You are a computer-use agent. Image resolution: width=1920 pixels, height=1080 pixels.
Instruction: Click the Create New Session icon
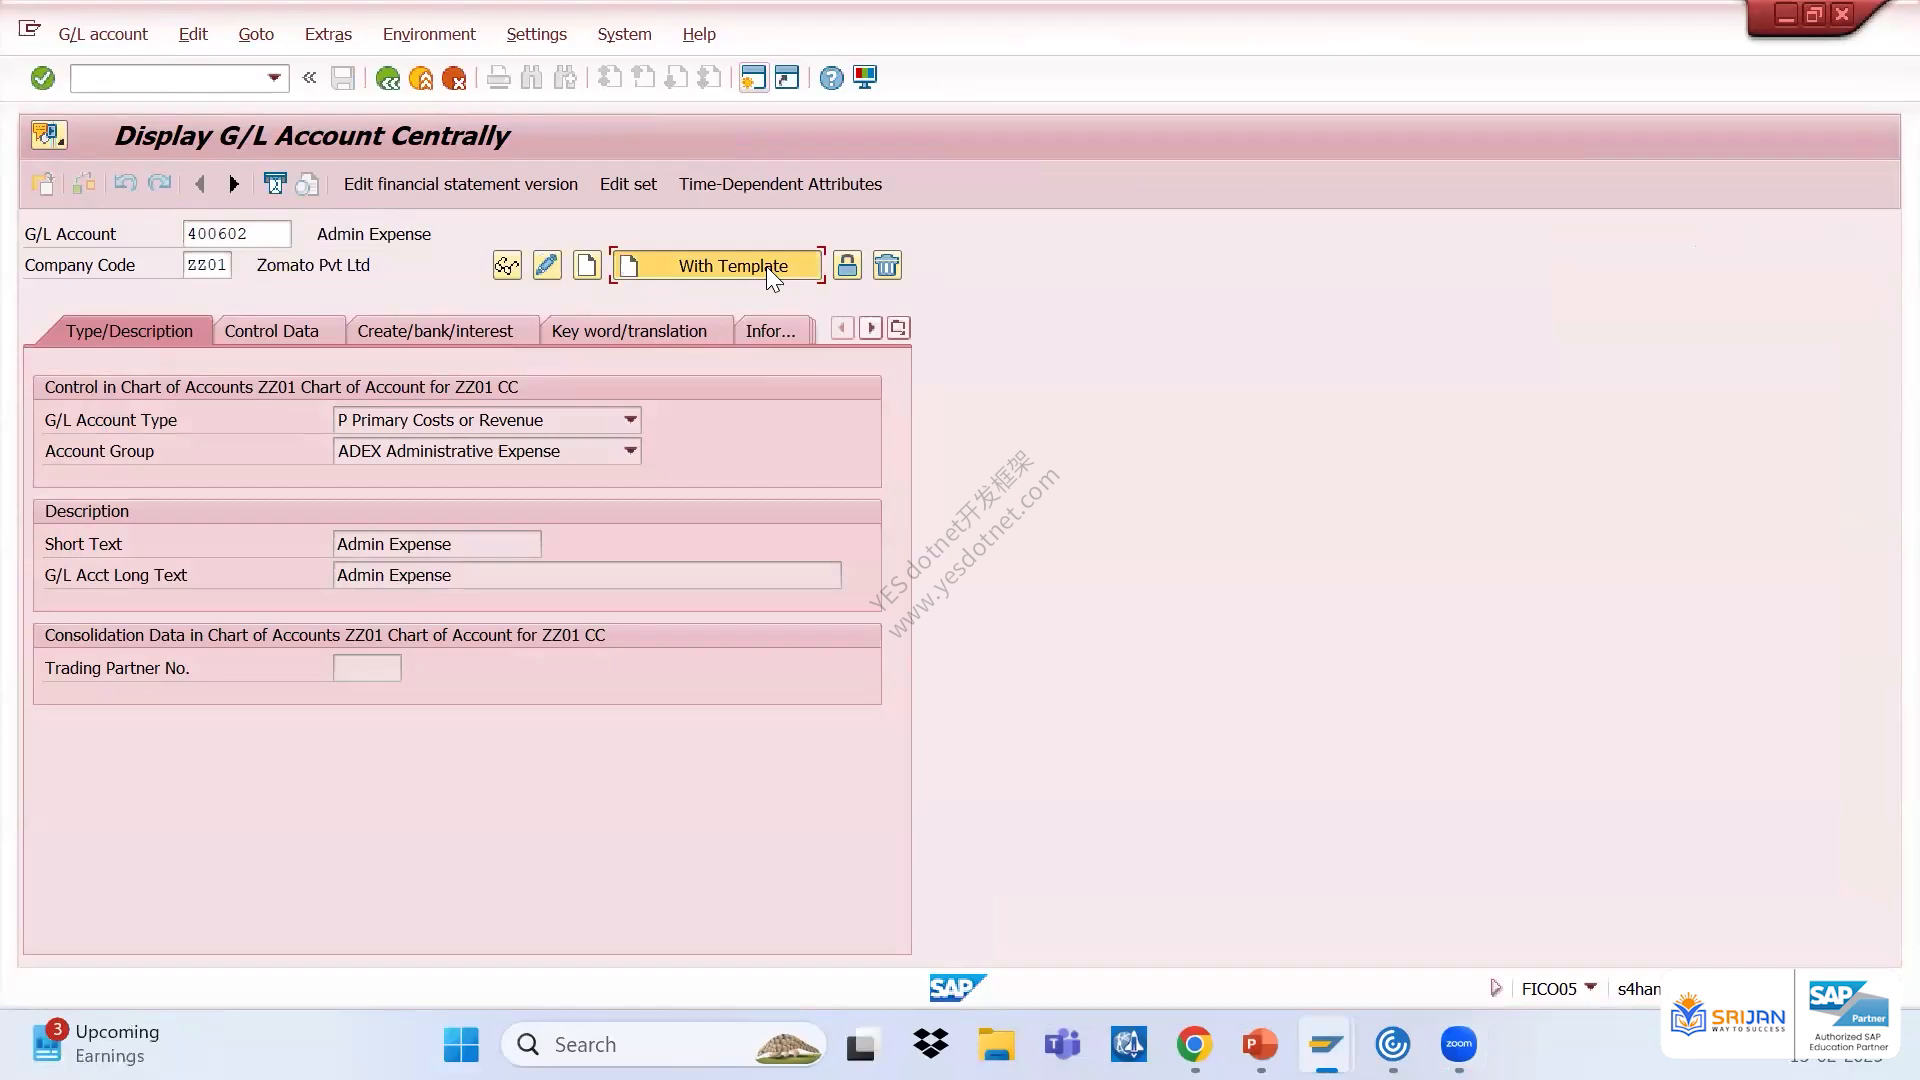pyautogui.click(x=754, y=78)
